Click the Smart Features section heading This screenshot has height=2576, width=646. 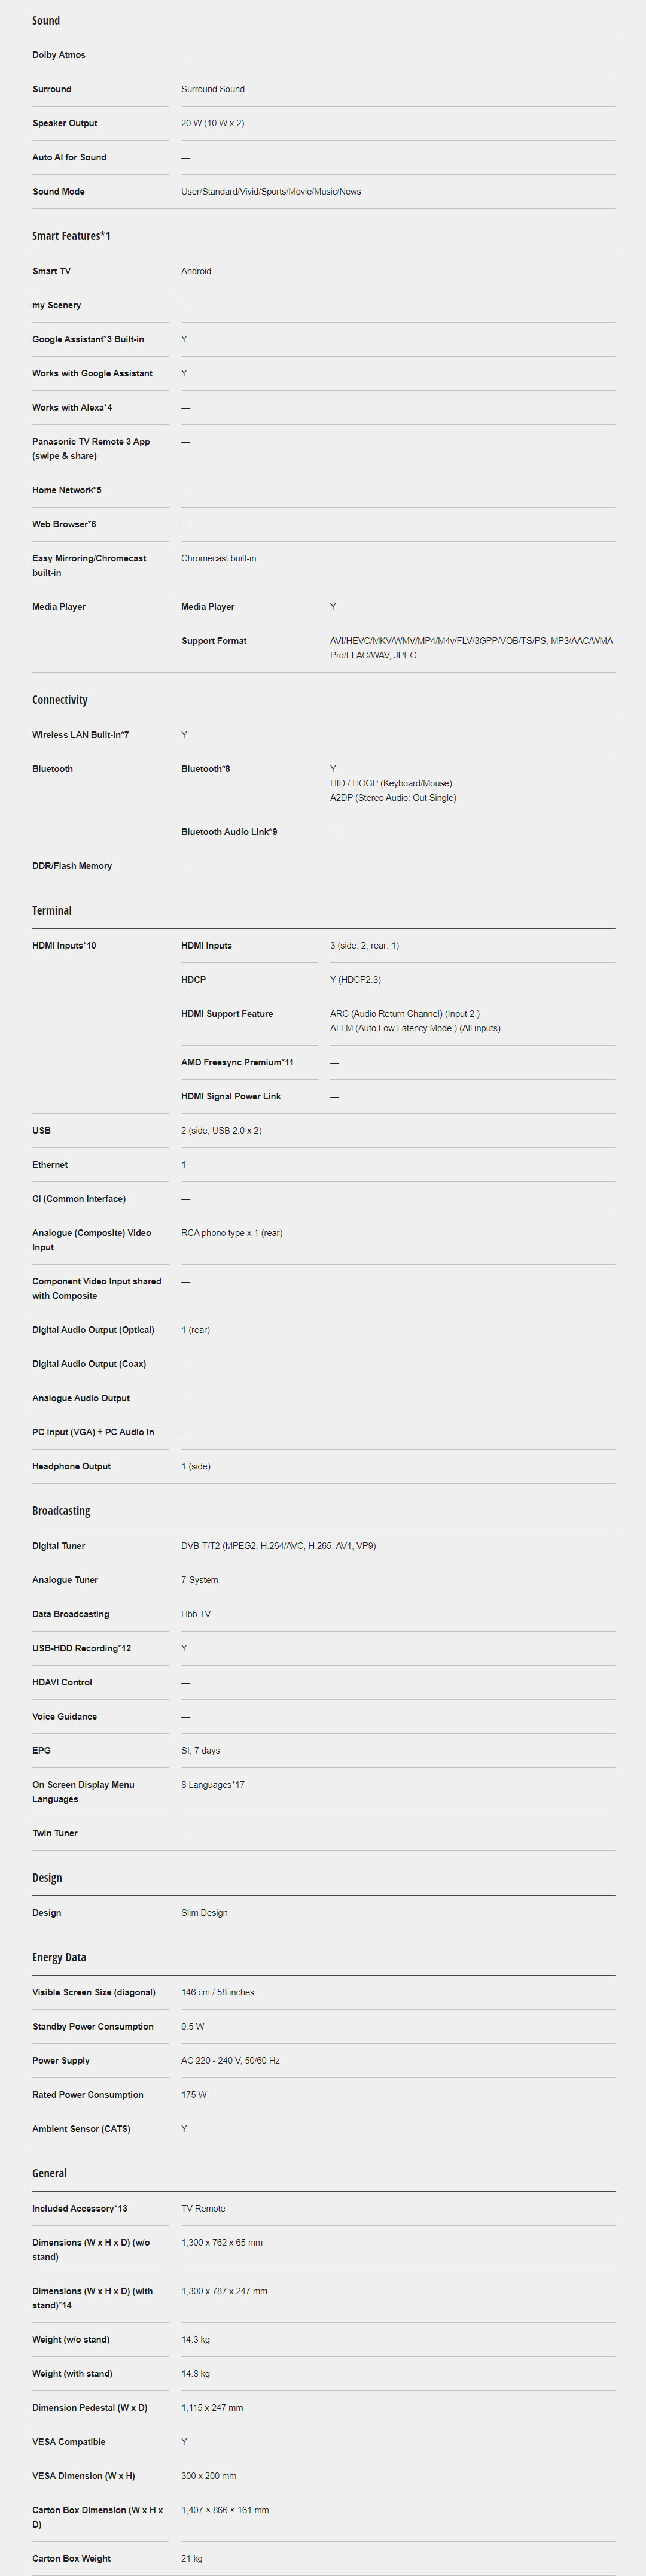pos(71,236)
